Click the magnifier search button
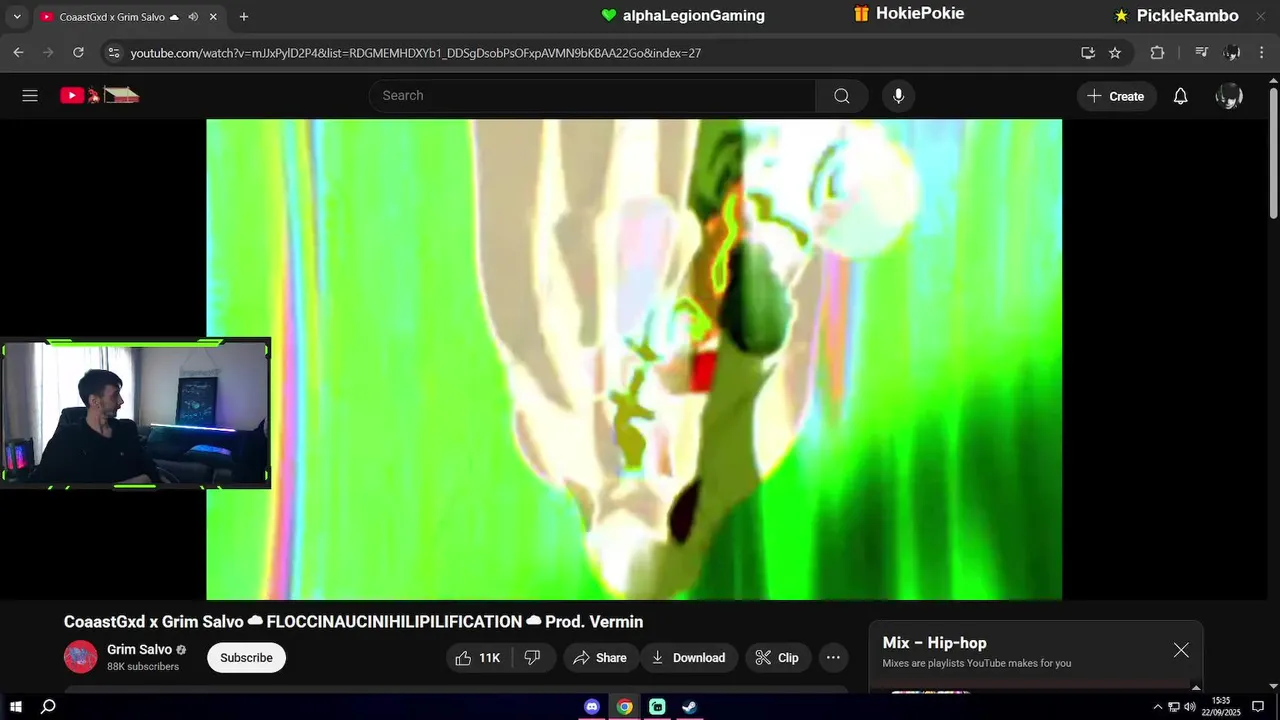Image resolution: width=1280 pixels, height=720 pixels. 842,96
